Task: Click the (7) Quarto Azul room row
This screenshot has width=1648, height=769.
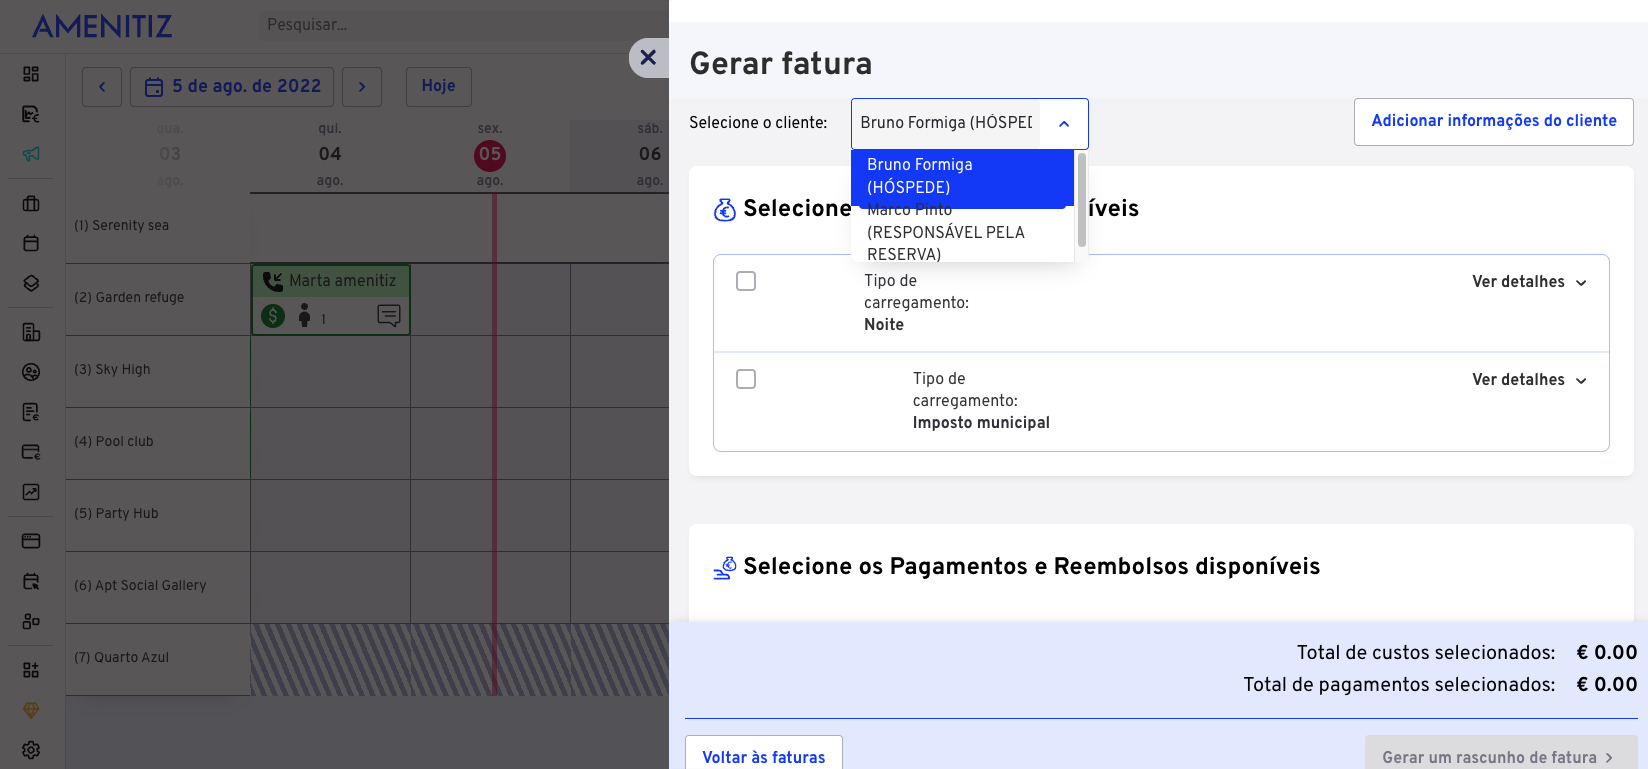Action: point(158,658)
